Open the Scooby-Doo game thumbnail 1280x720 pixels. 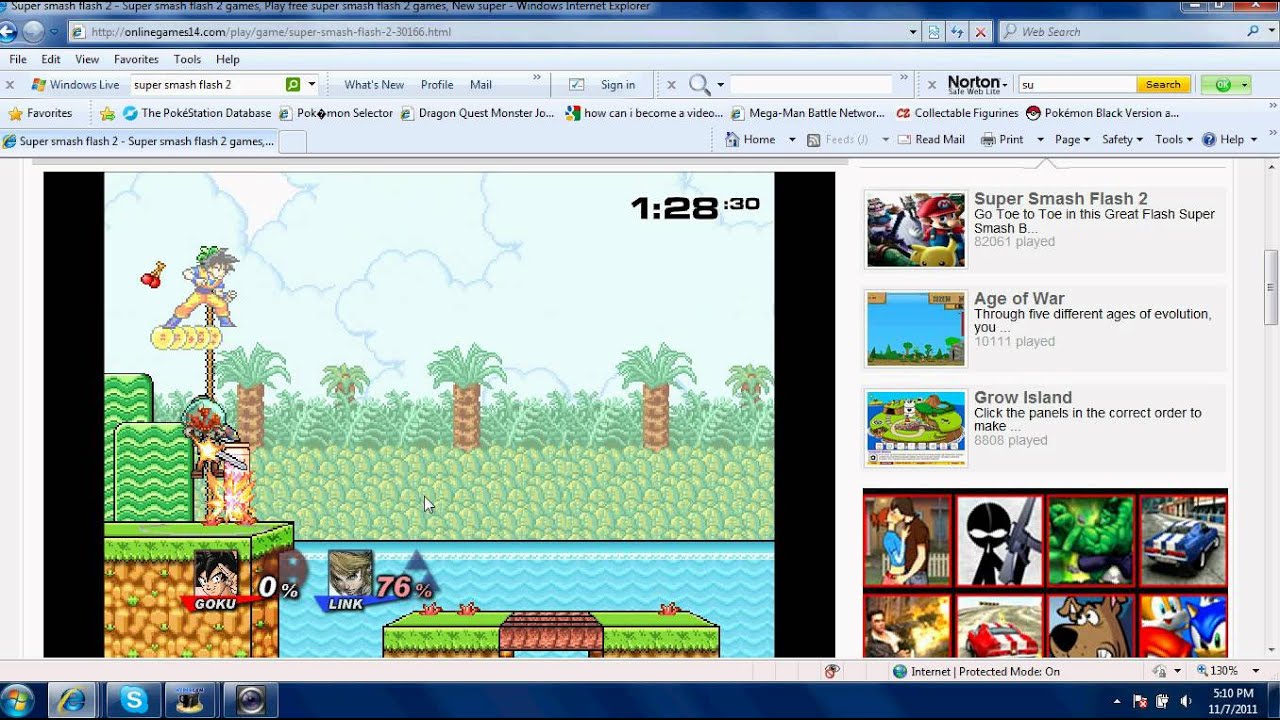(1091, 627)
